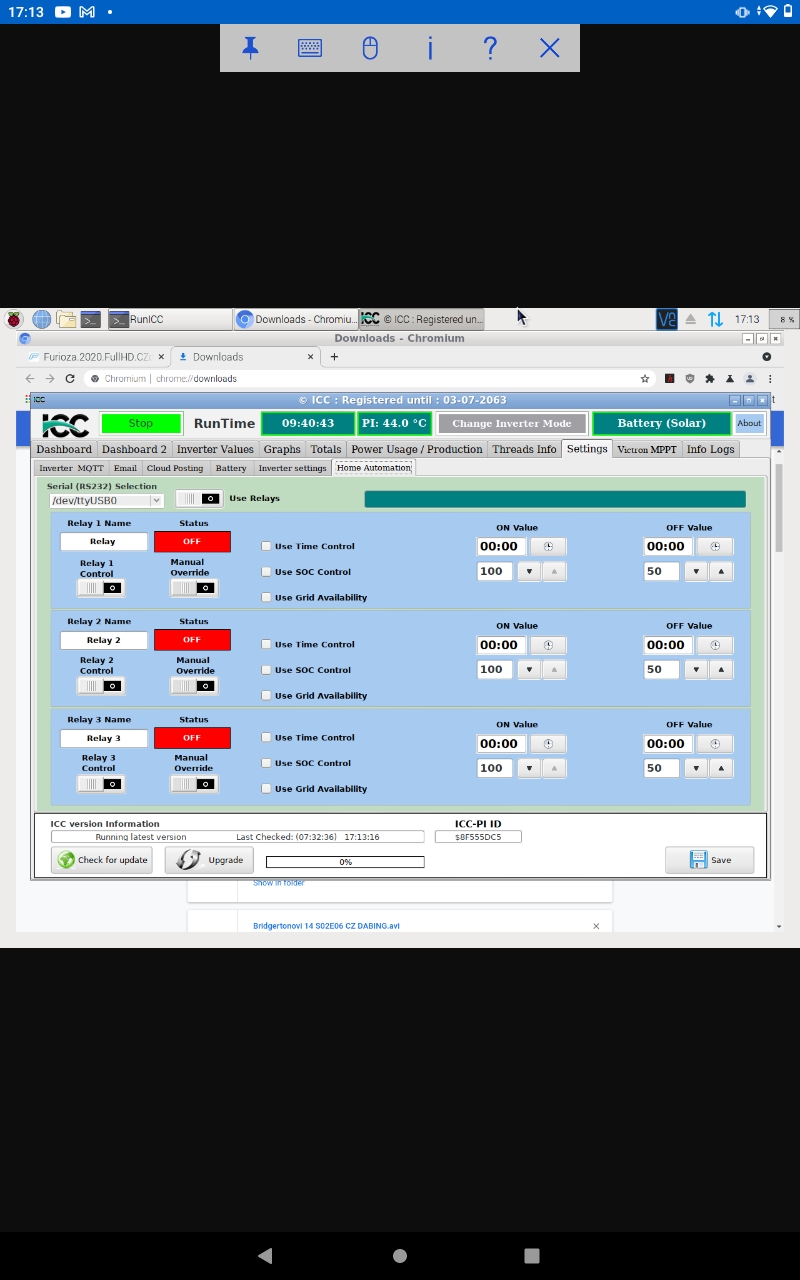The height and width of the screenshot is (1280, 800).
Task: Switch to the RunICC taskbar window
Action: click(x=170, y=319)
